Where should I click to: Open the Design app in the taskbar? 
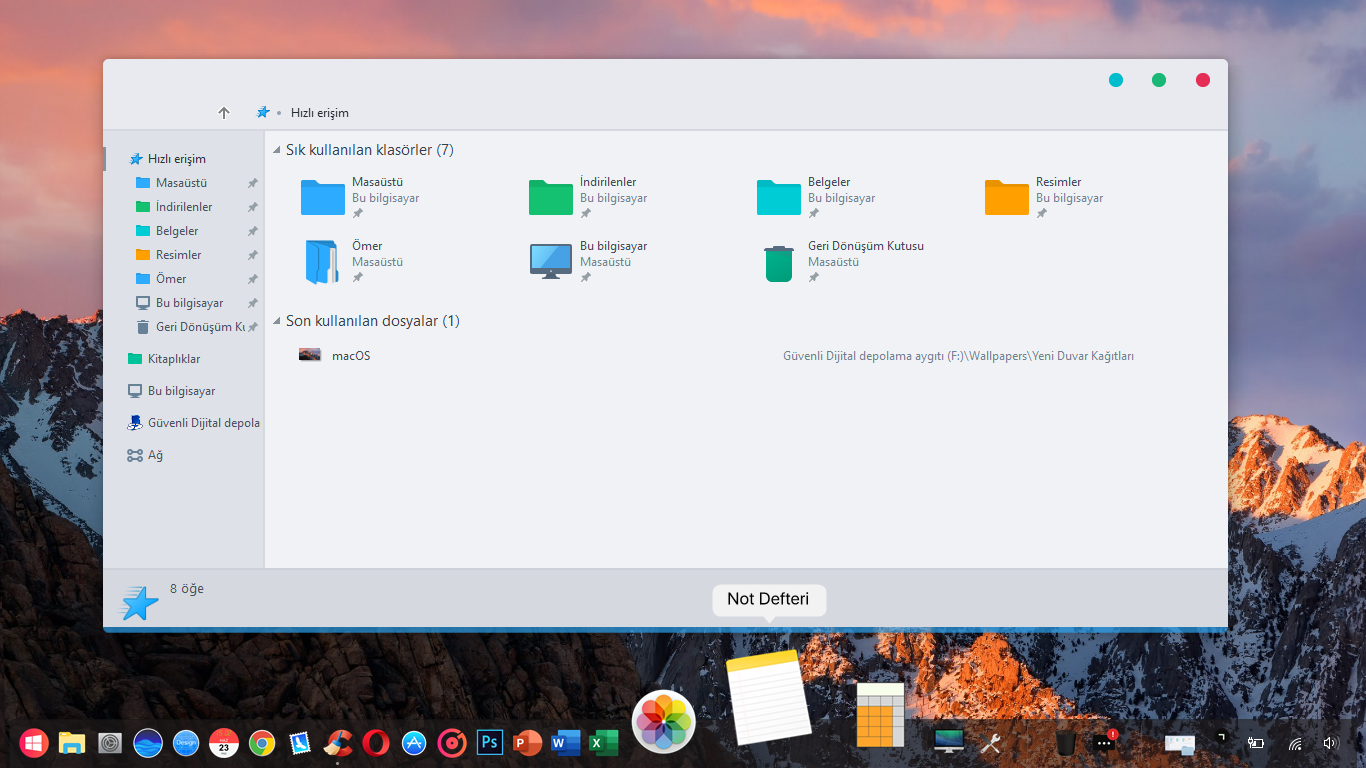pos(186,743)
